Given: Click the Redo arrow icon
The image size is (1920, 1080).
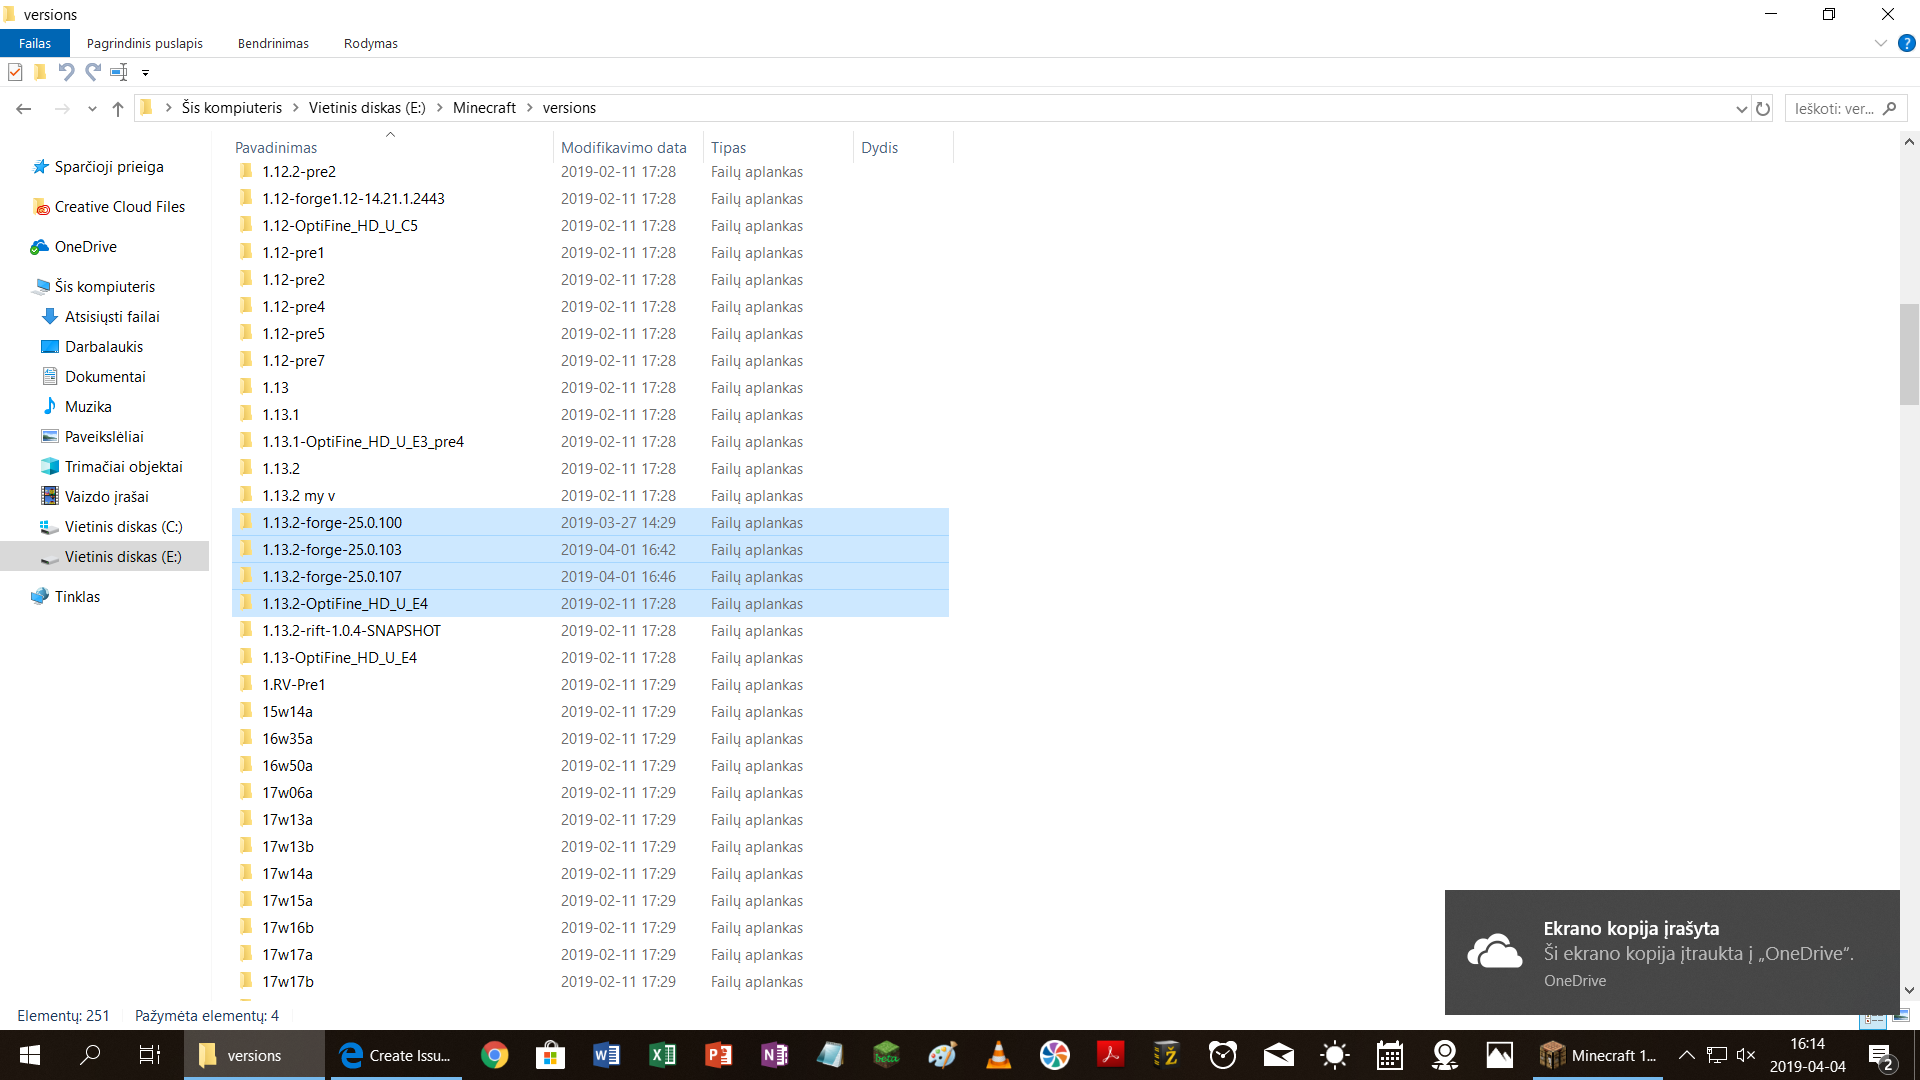Looking at the screenshot, I should (x=93, y=72).
